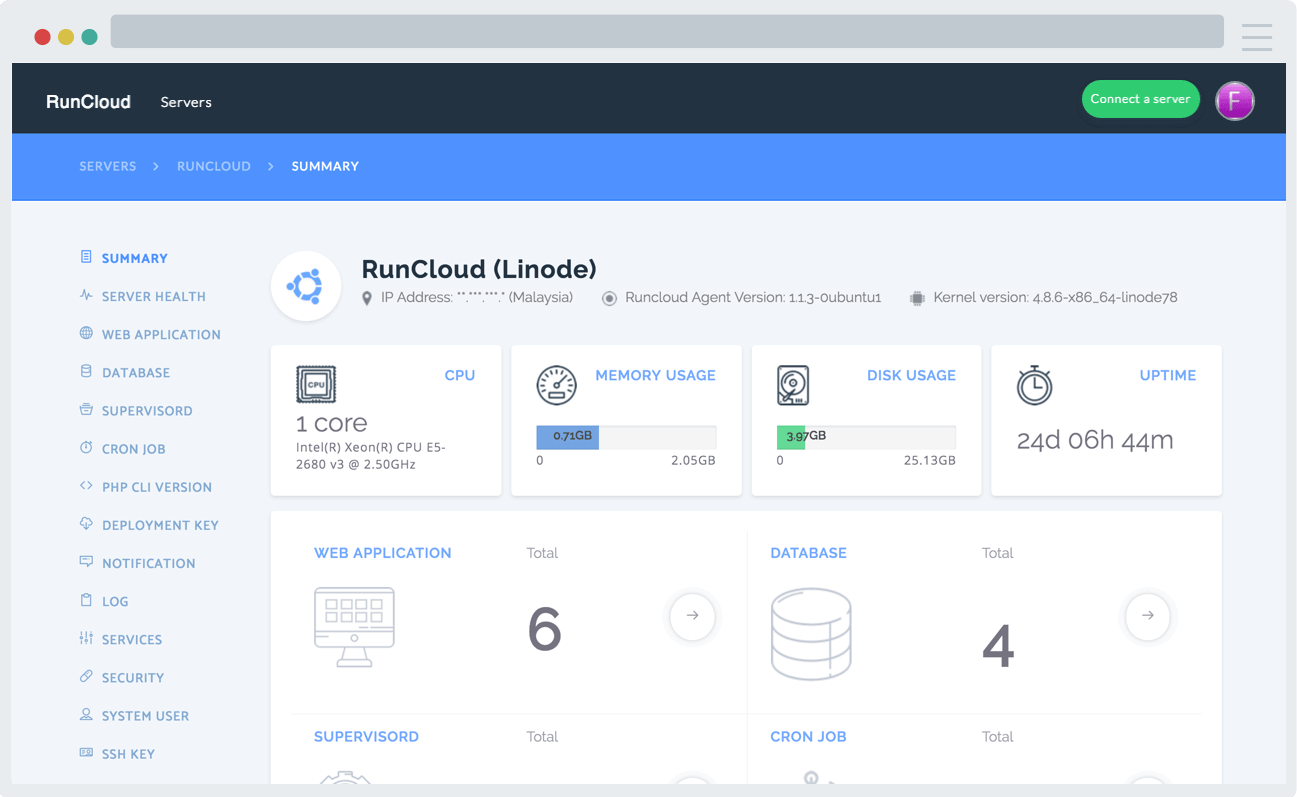Click the 25.13GB disk total value
Viewport: 1297px width, 797px height.
coord(930,461)
